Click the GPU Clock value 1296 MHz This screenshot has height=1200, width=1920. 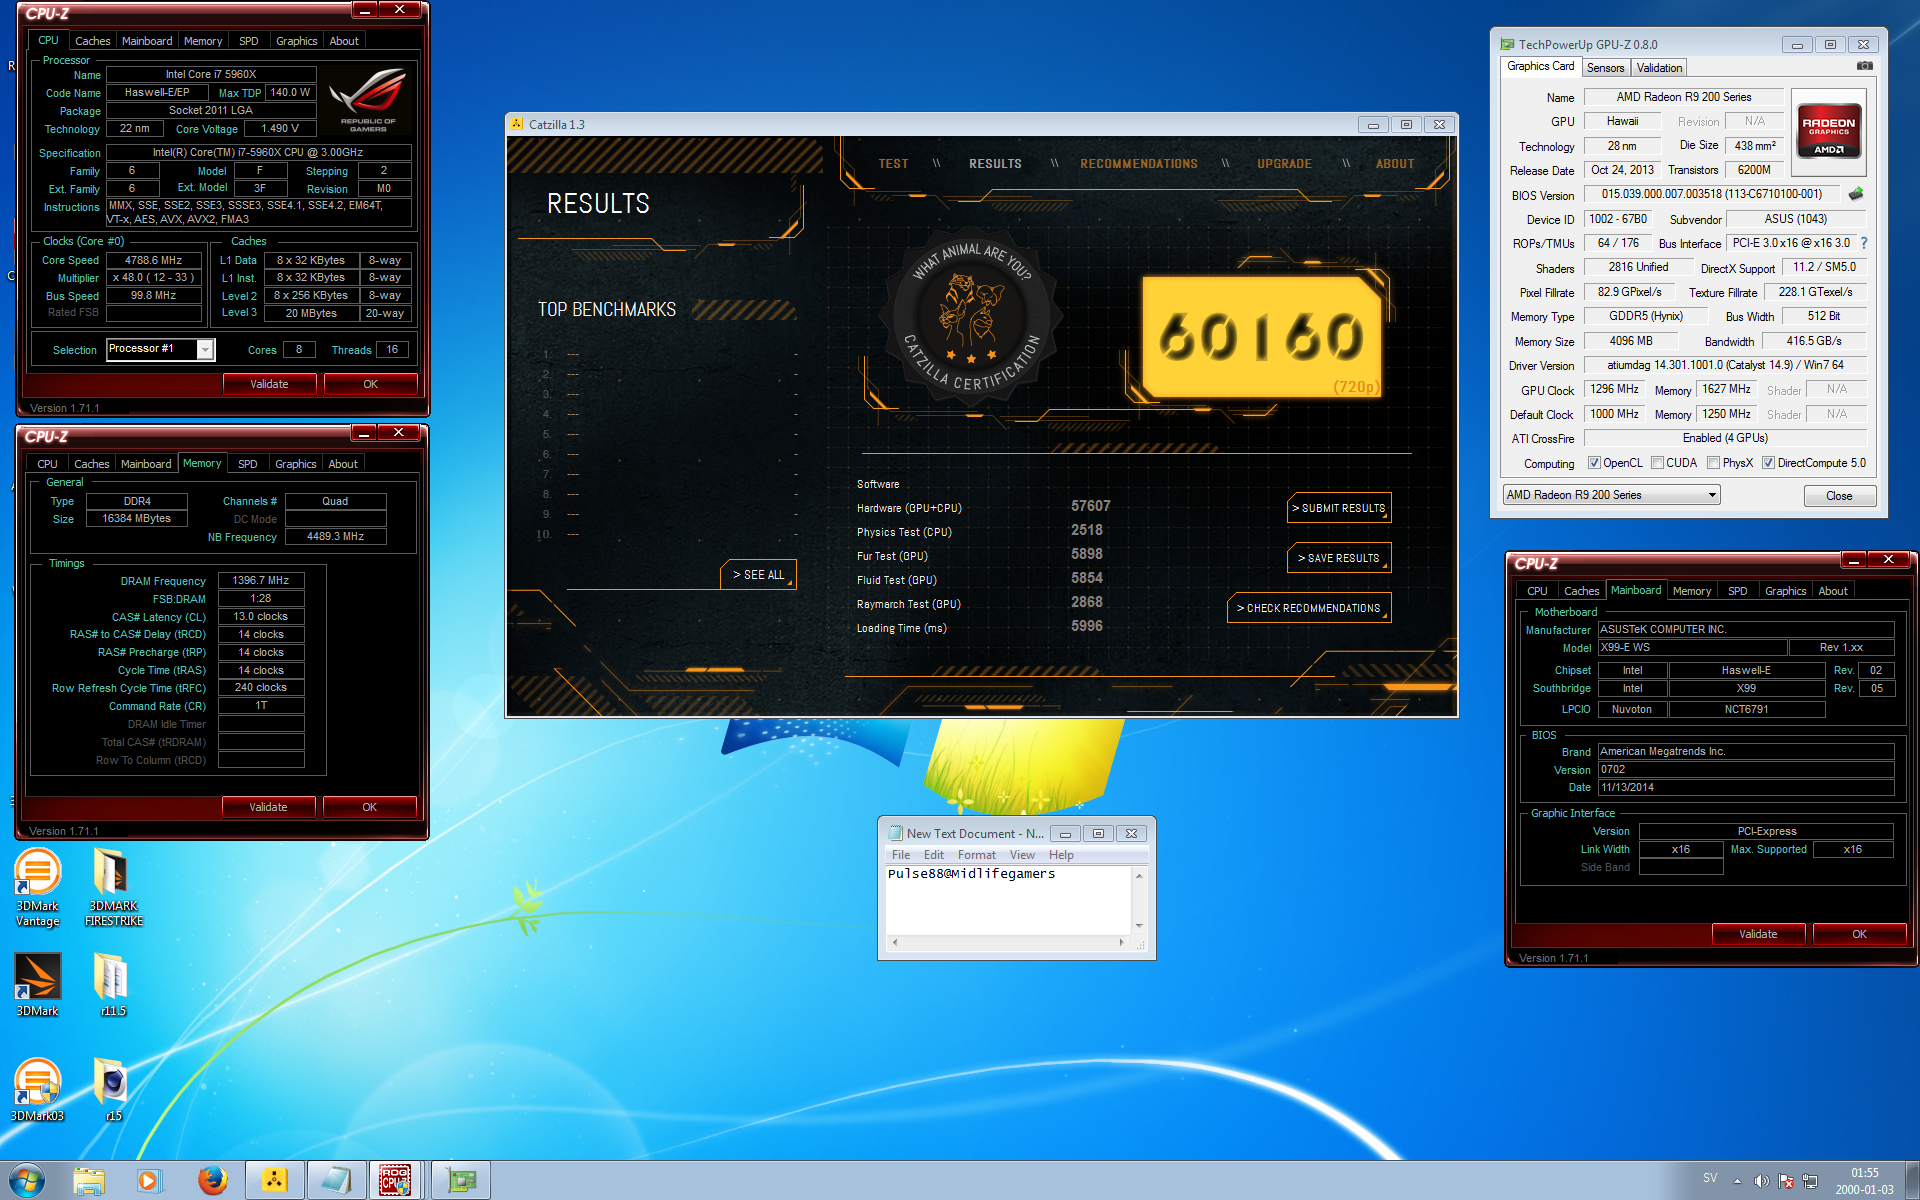1614,389
